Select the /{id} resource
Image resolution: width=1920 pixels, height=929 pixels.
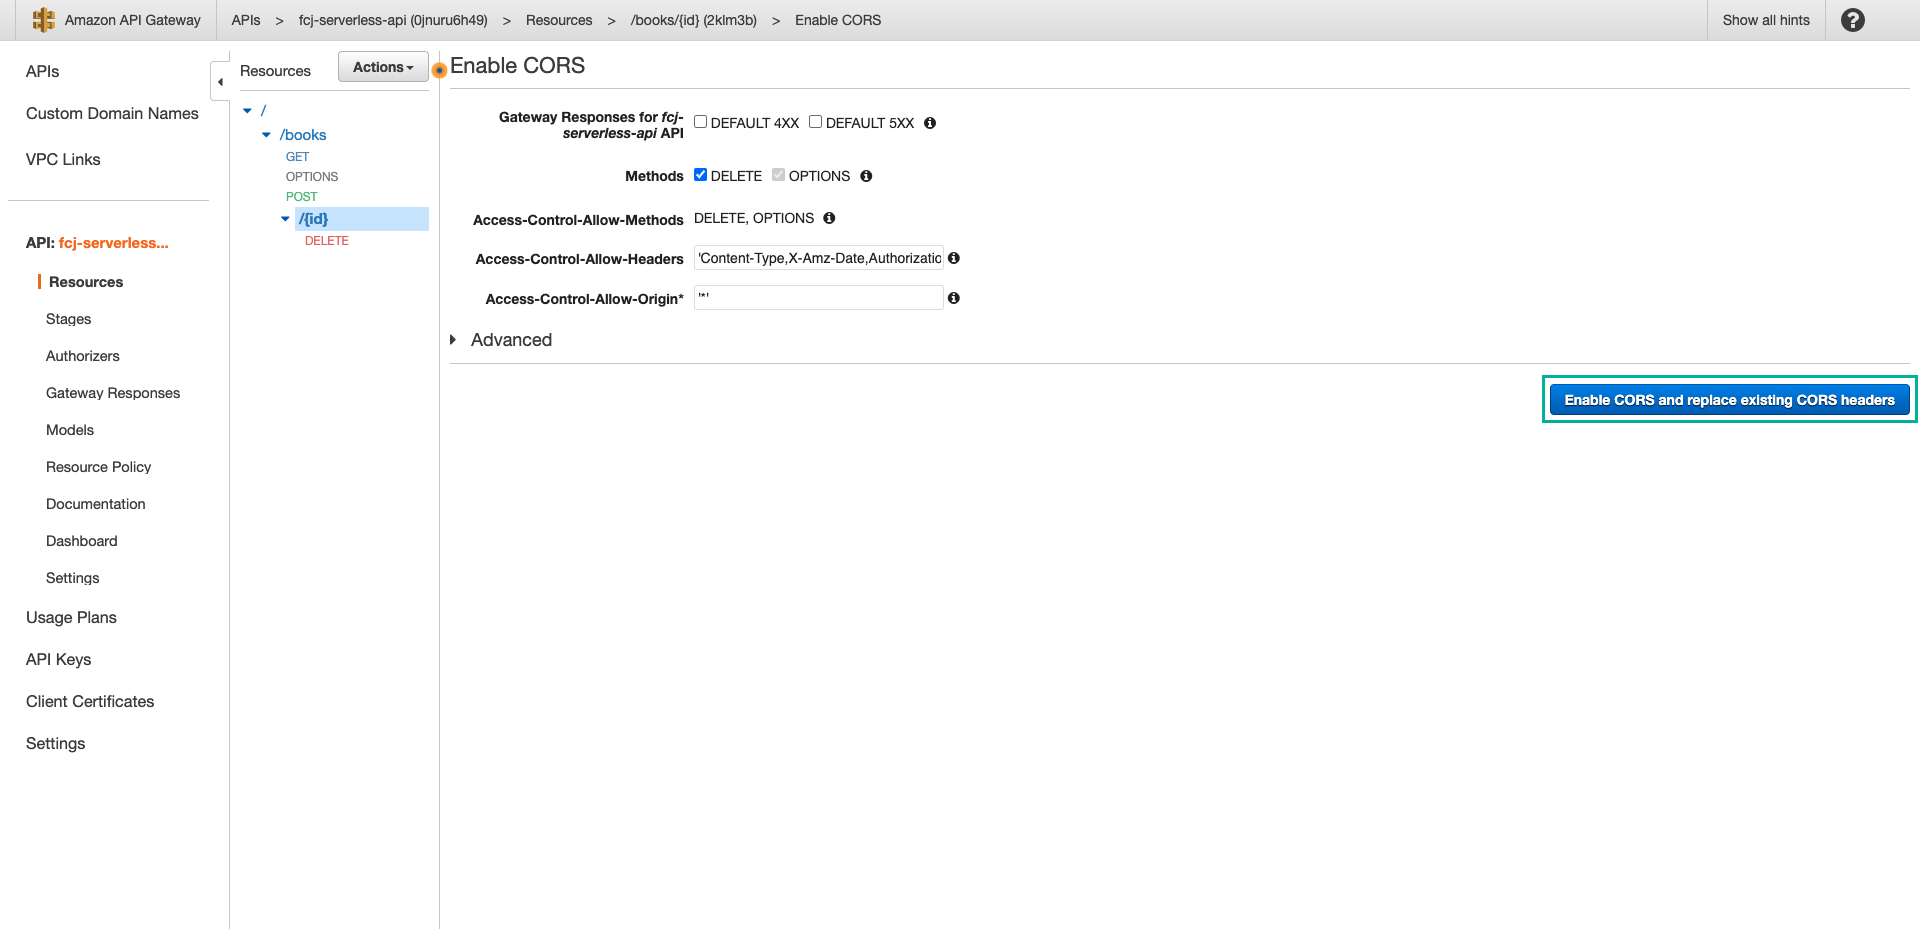(313, 219)
